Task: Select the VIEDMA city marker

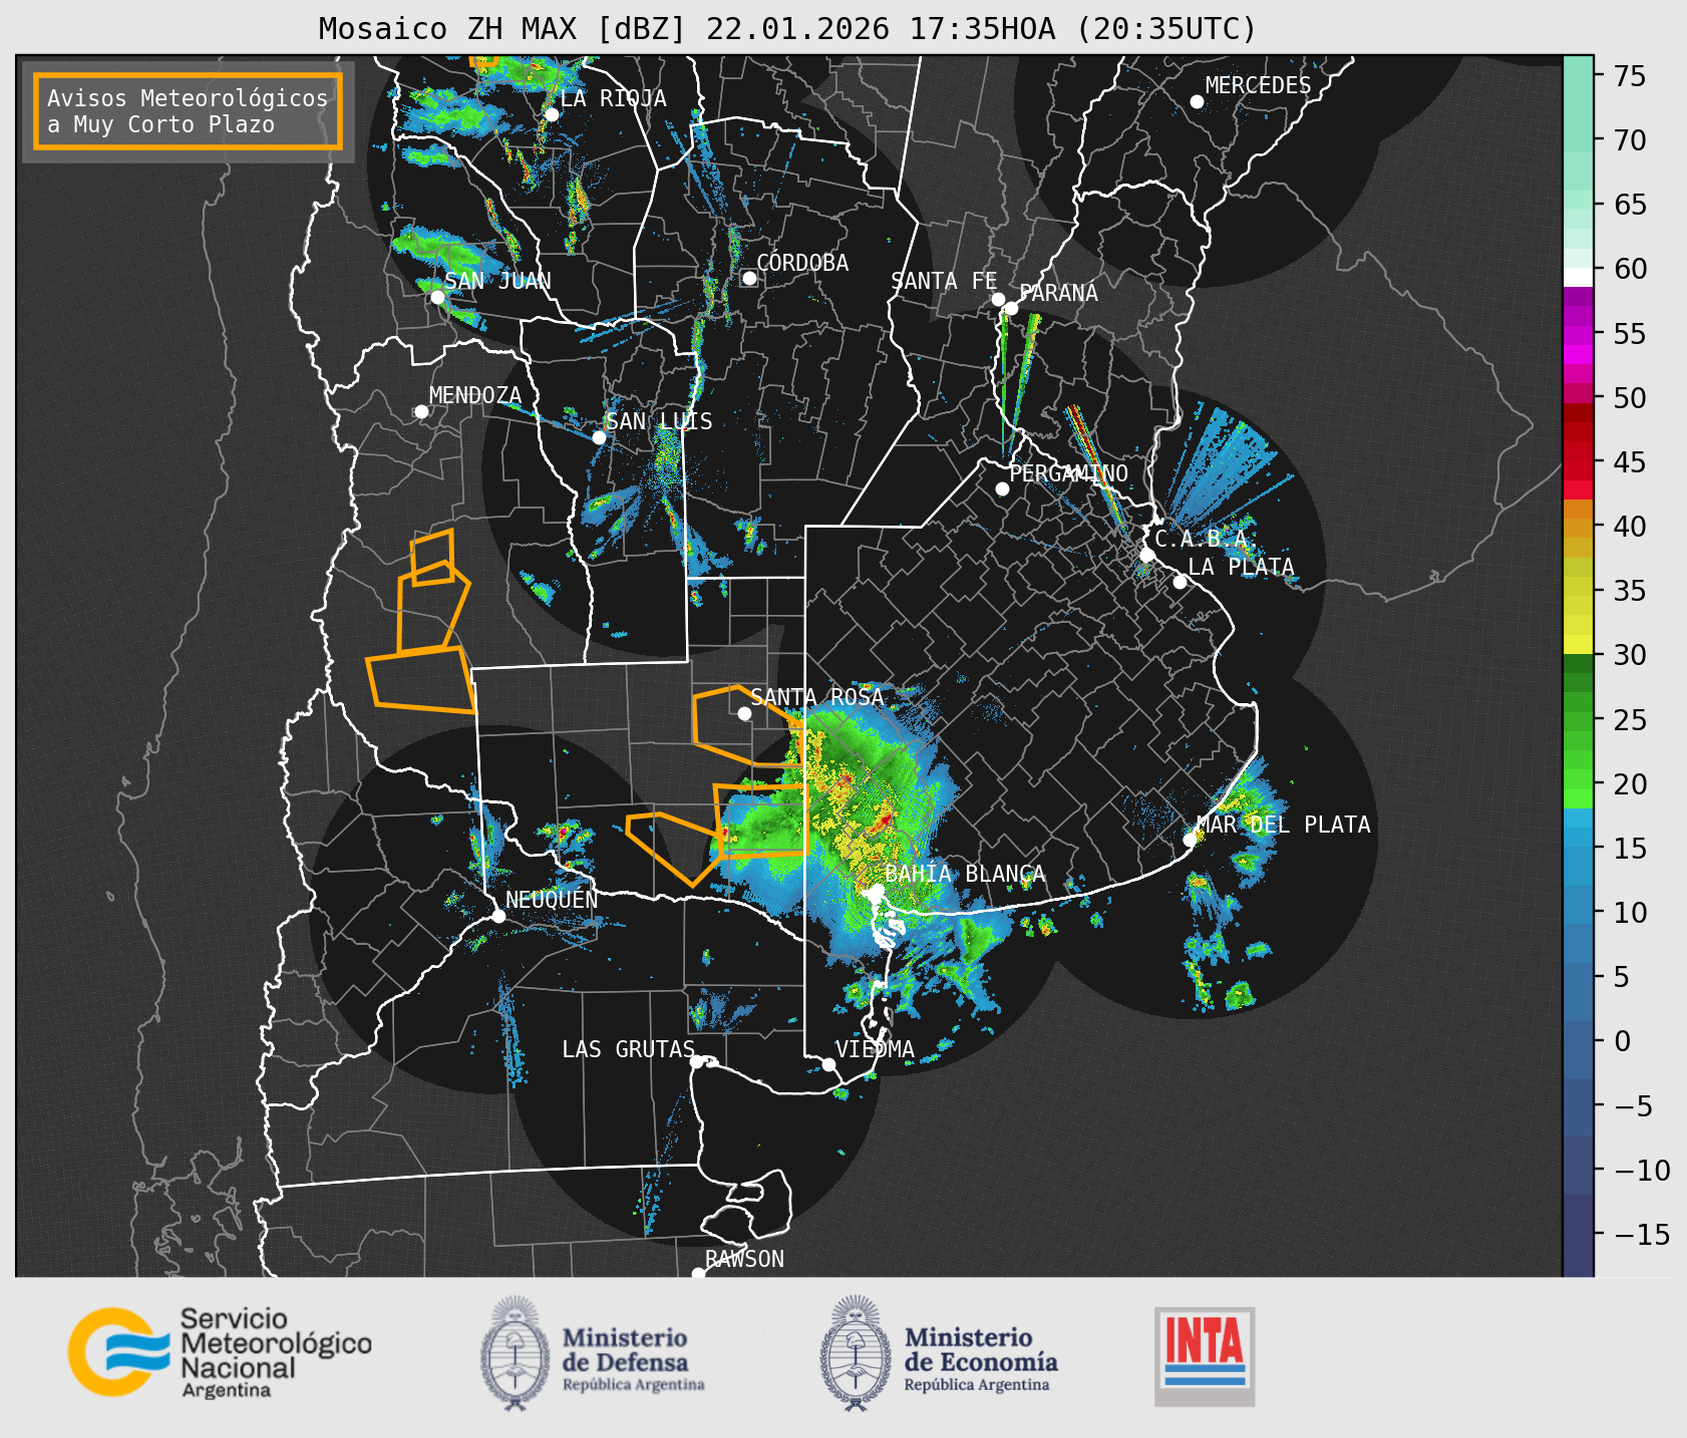Action: click(x=829, y=1064)
